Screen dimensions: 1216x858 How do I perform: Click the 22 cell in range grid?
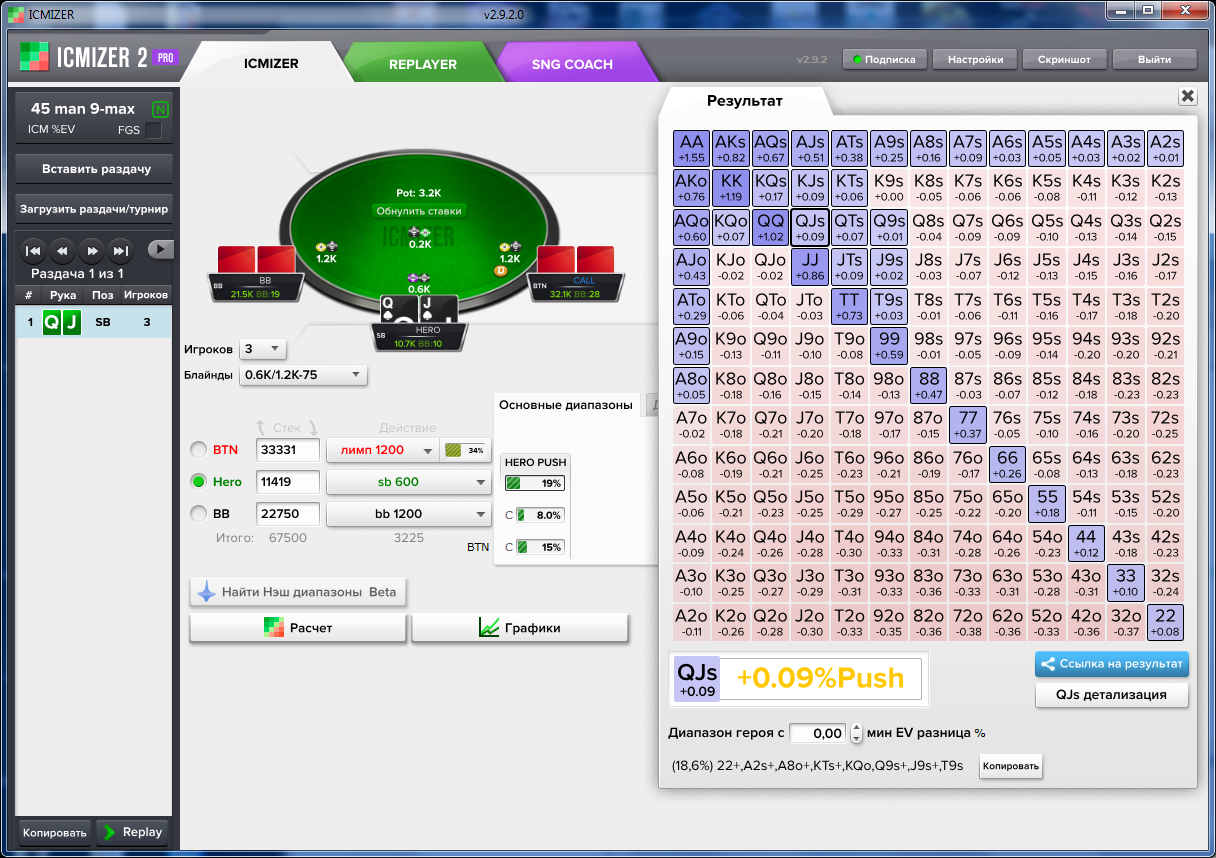coord(1165,622)
